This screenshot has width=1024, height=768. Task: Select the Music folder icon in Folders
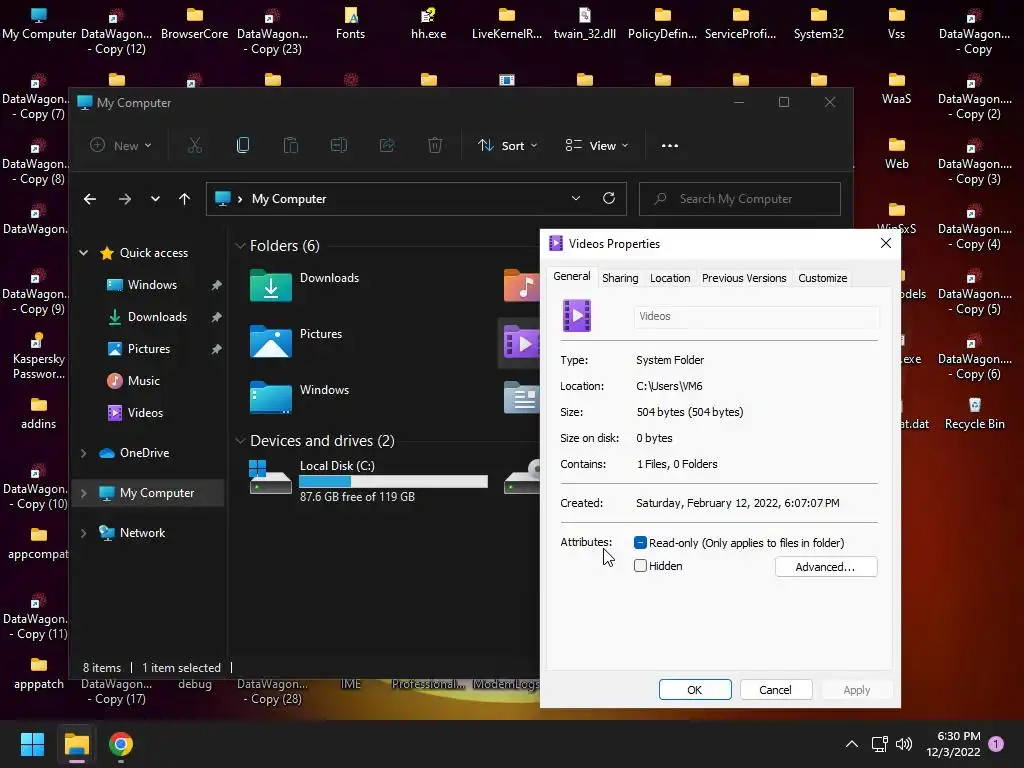click(521, 285)
